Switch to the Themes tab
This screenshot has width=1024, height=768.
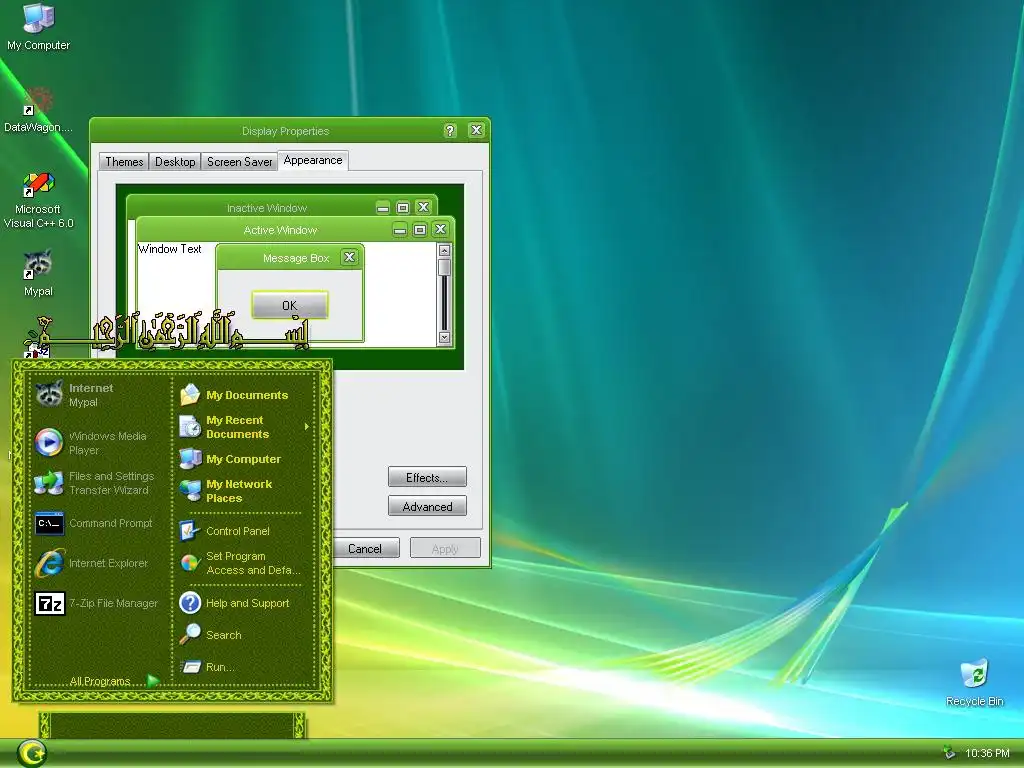pyautogui.click(x=124, y=162)
